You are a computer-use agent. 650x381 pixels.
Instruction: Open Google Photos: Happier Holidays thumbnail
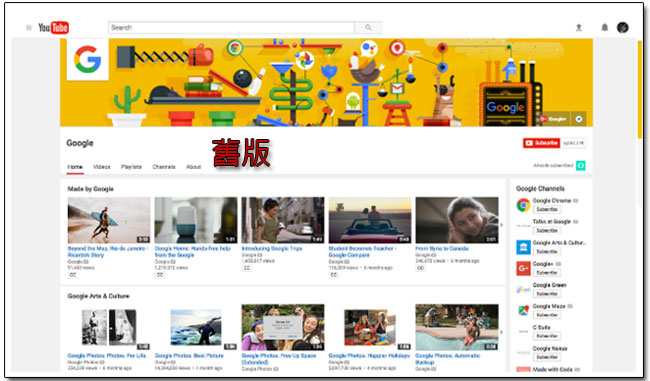(x=370, y=328)
